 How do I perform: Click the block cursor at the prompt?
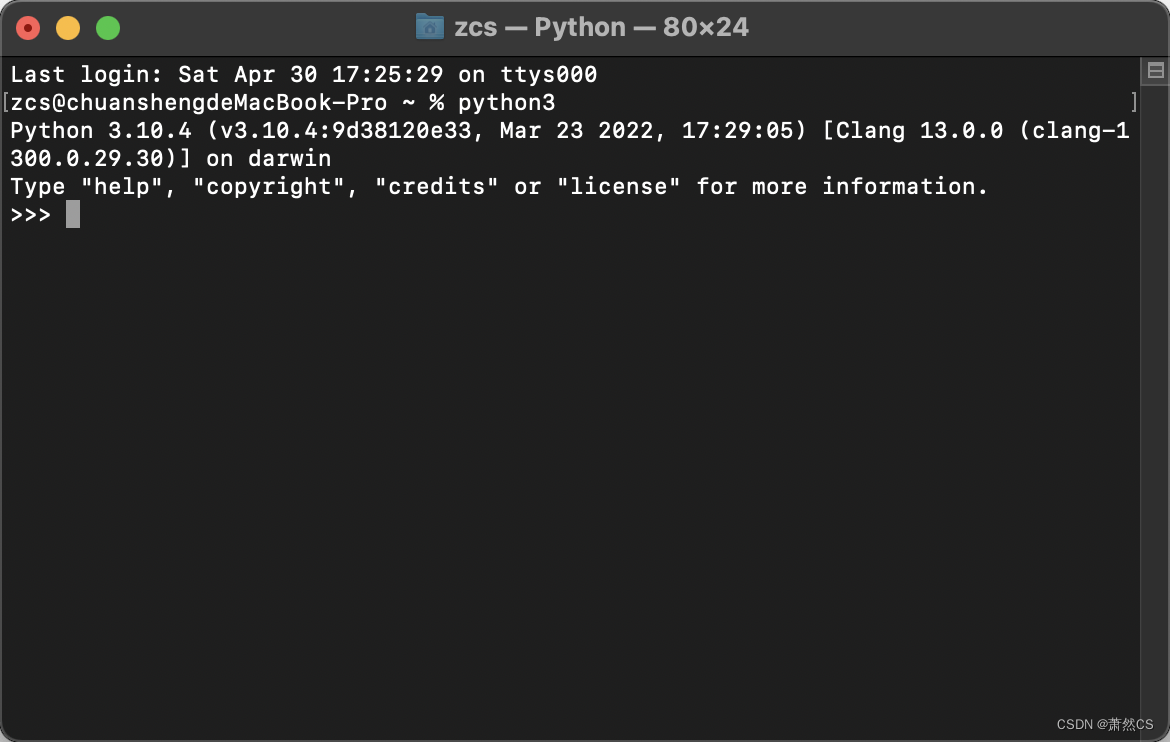tap(73, 214)
